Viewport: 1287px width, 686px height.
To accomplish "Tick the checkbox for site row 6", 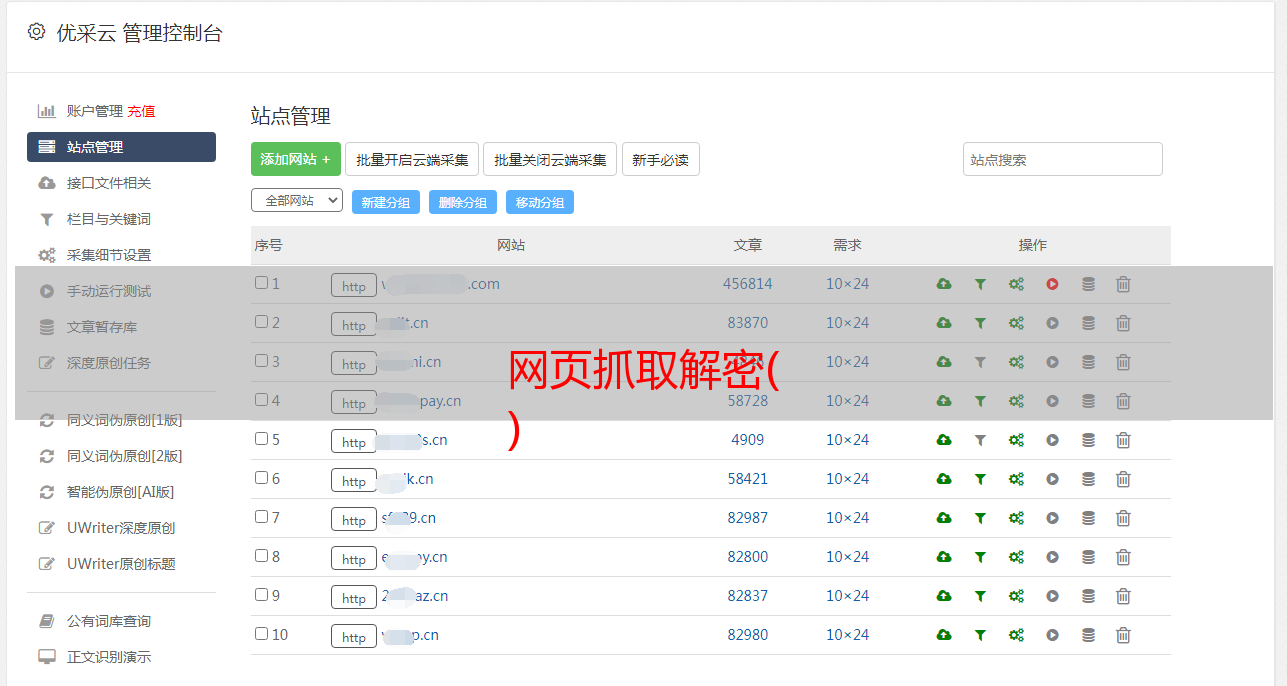I will (261, 478).
